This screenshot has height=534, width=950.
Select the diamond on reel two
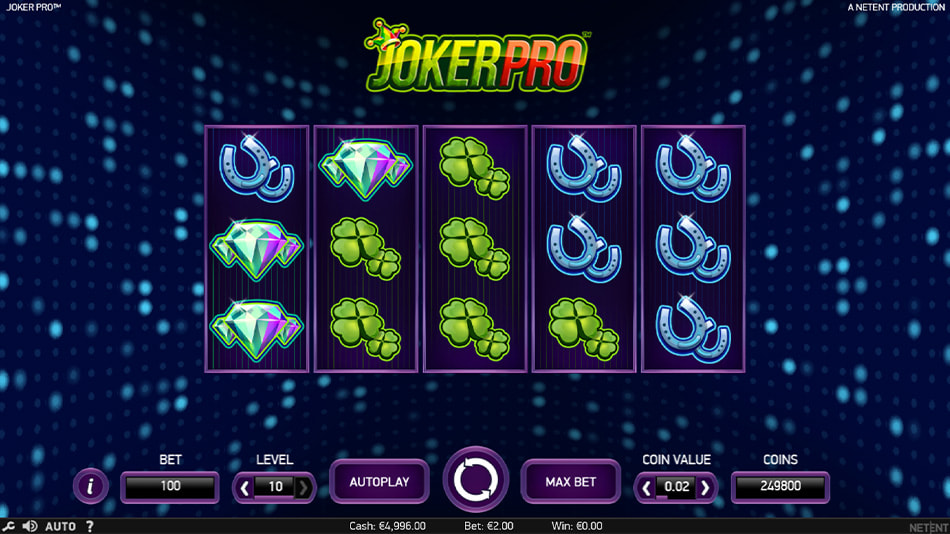click(365, 169)
